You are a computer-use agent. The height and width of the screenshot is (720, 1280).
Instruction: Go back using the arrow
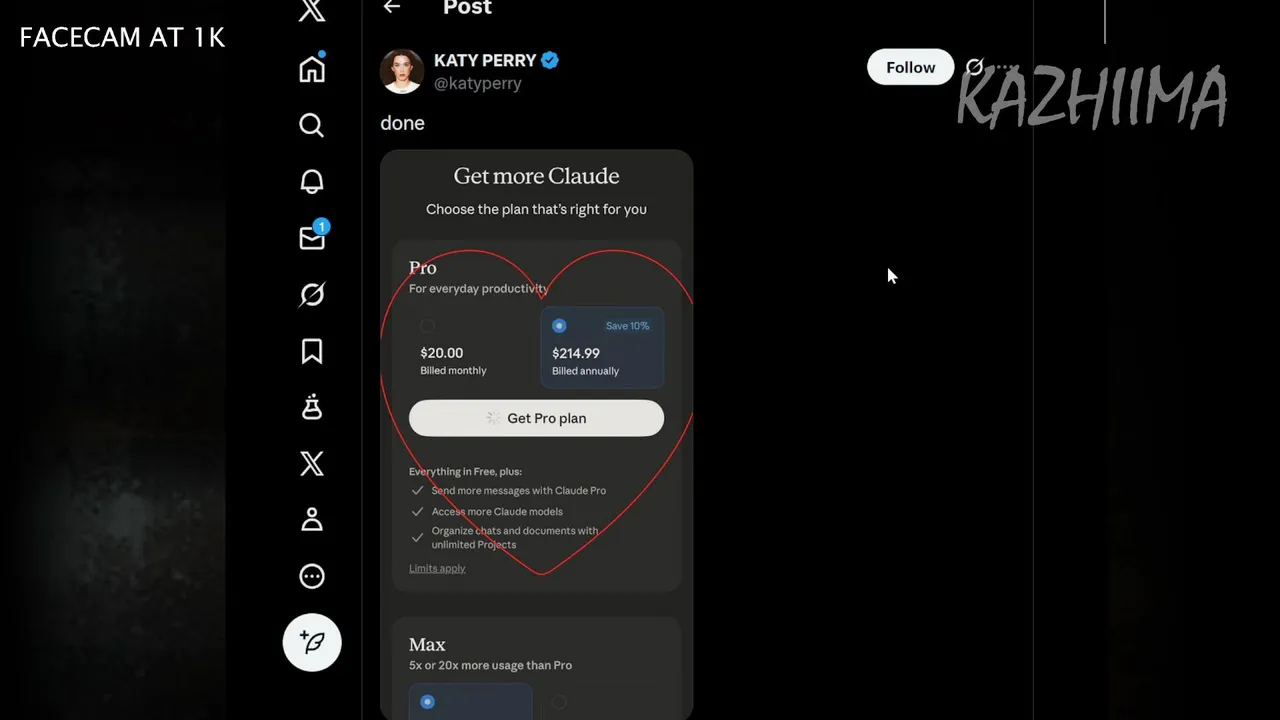(x=392, y=8)
